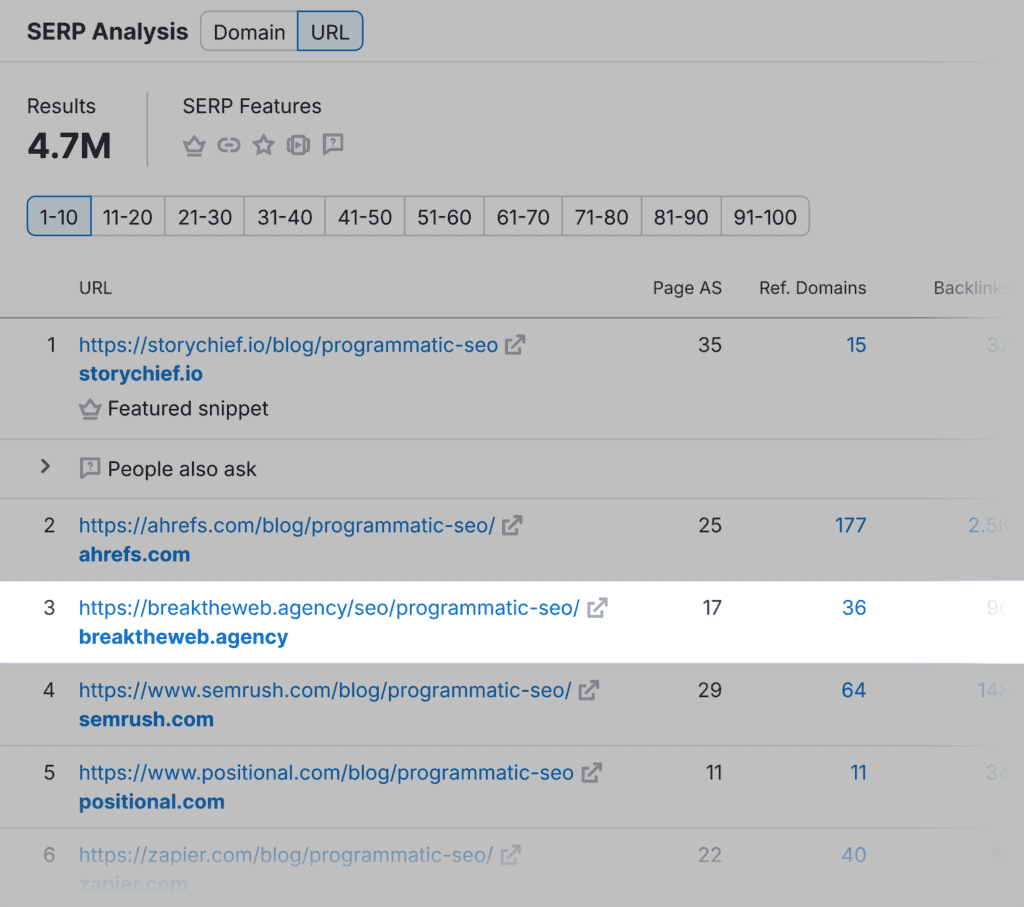Go to the 51-60 results range
The width and height of the screenshot is (1024, 907).
(x=444, y=217)
